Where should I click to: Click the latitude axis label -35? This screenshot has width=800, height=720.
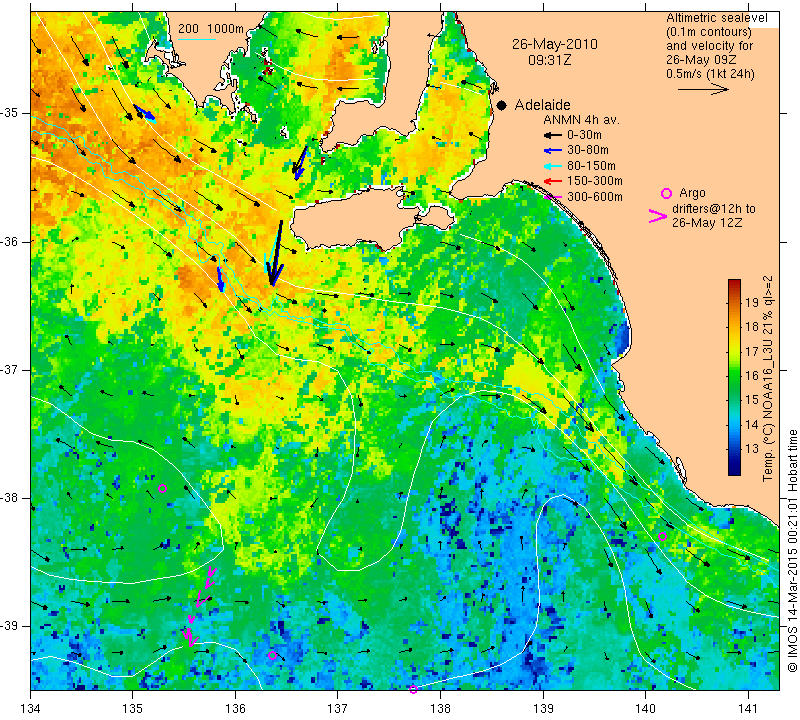click(10, 113)
